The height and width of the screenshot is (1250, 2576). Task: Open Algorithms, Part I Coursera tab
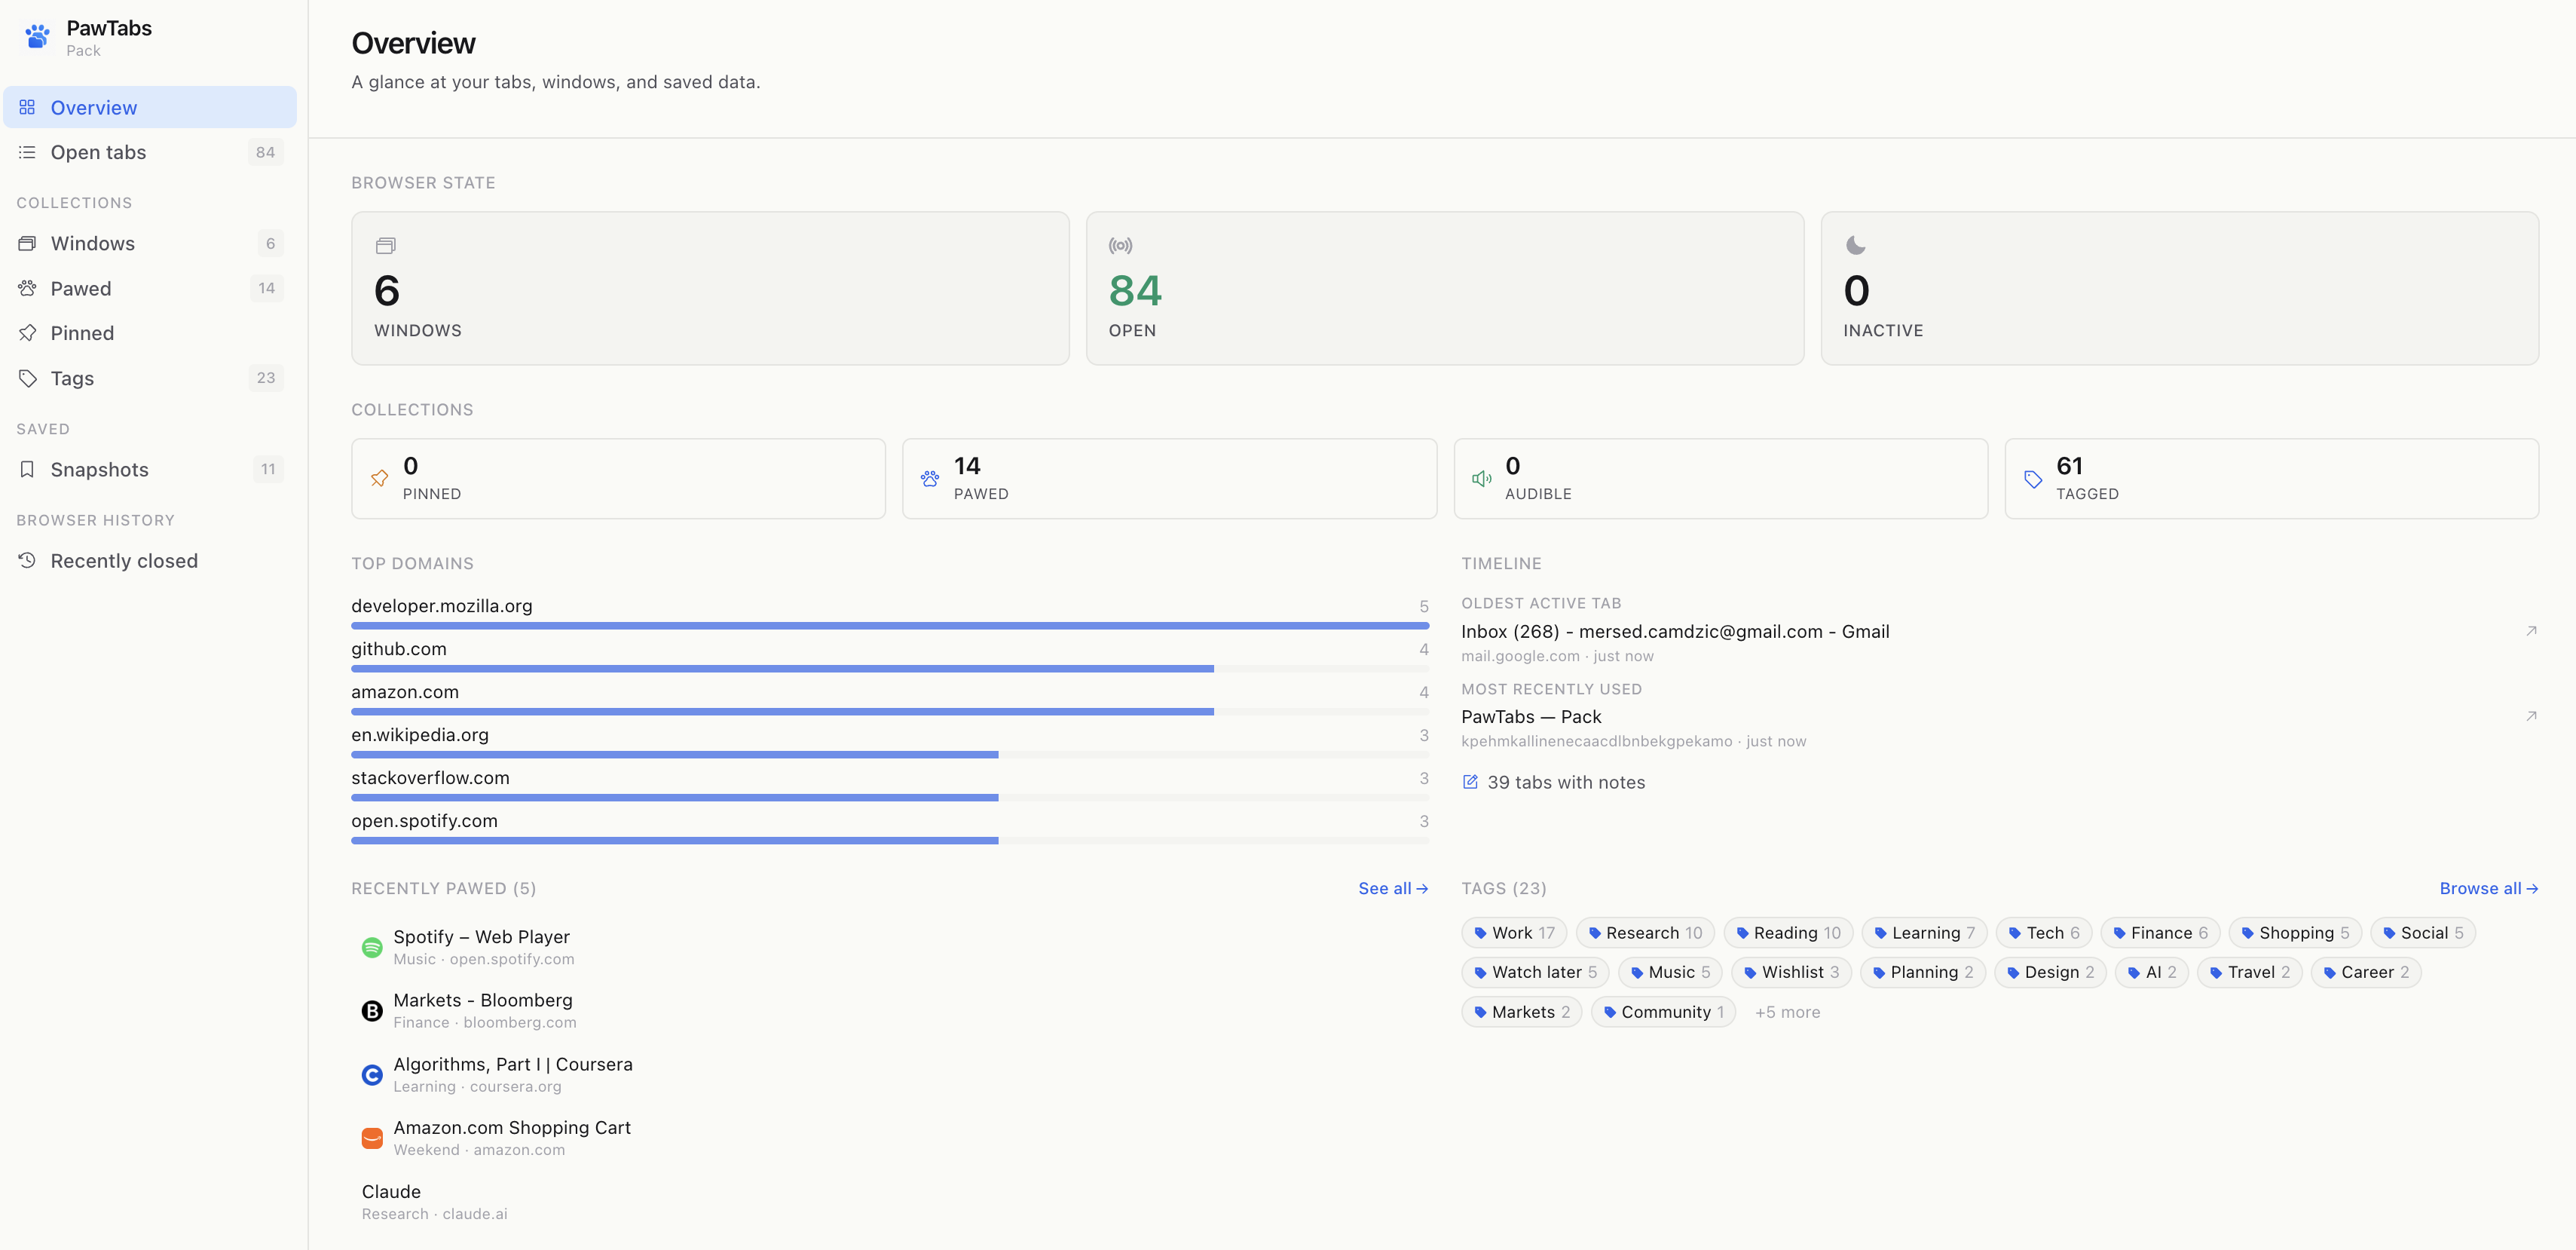pos(890,1075)
